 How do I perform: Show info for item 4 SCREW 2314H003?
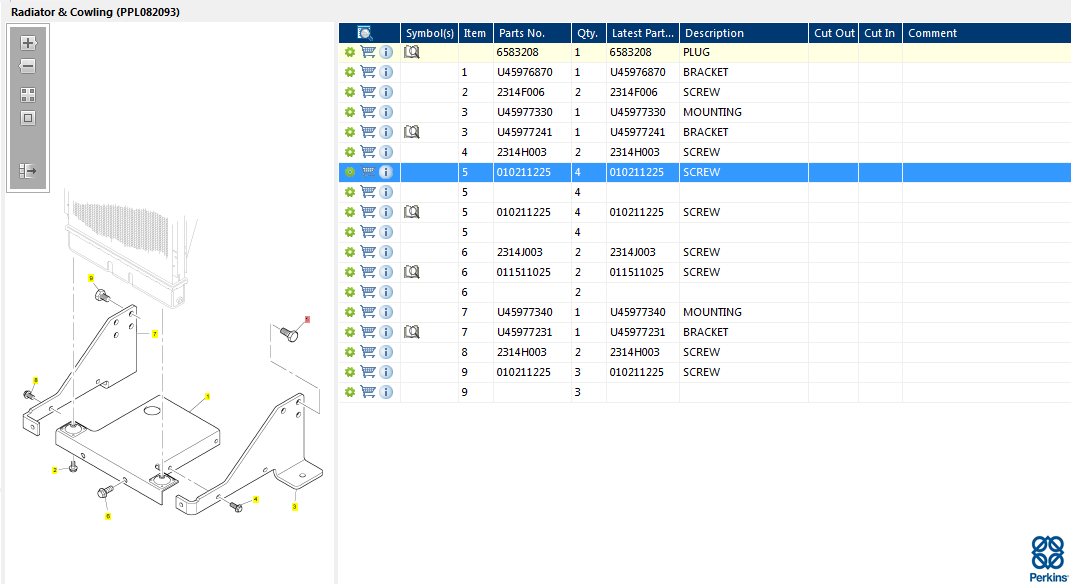[x=386, y=152]
